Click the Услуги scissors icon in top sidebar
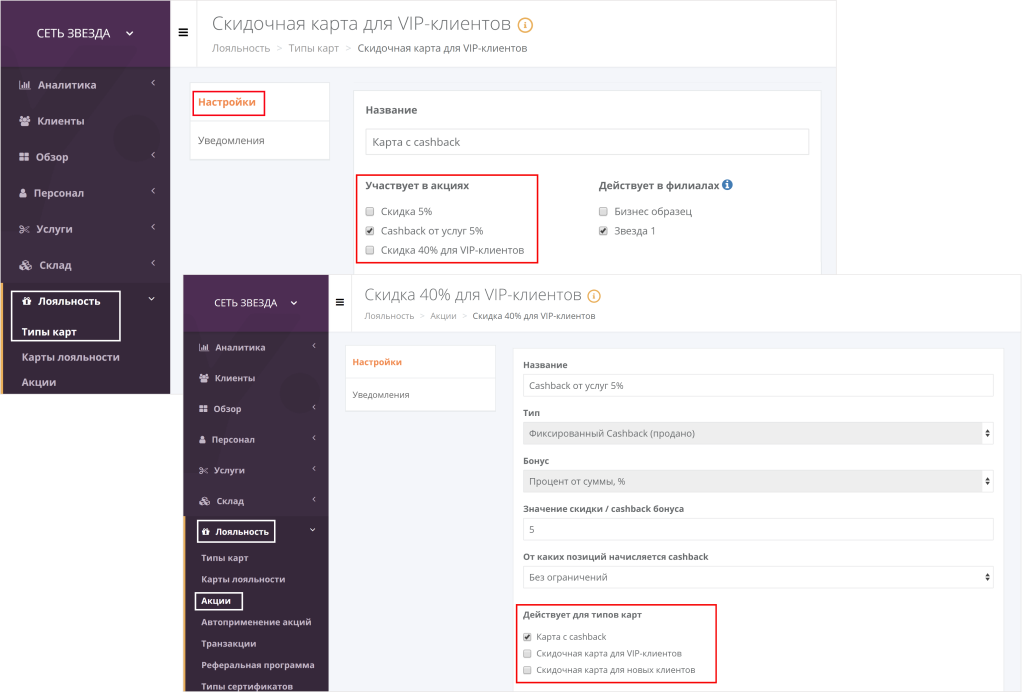The width and height of the screenshot is (1022, 692). (25, 229)
